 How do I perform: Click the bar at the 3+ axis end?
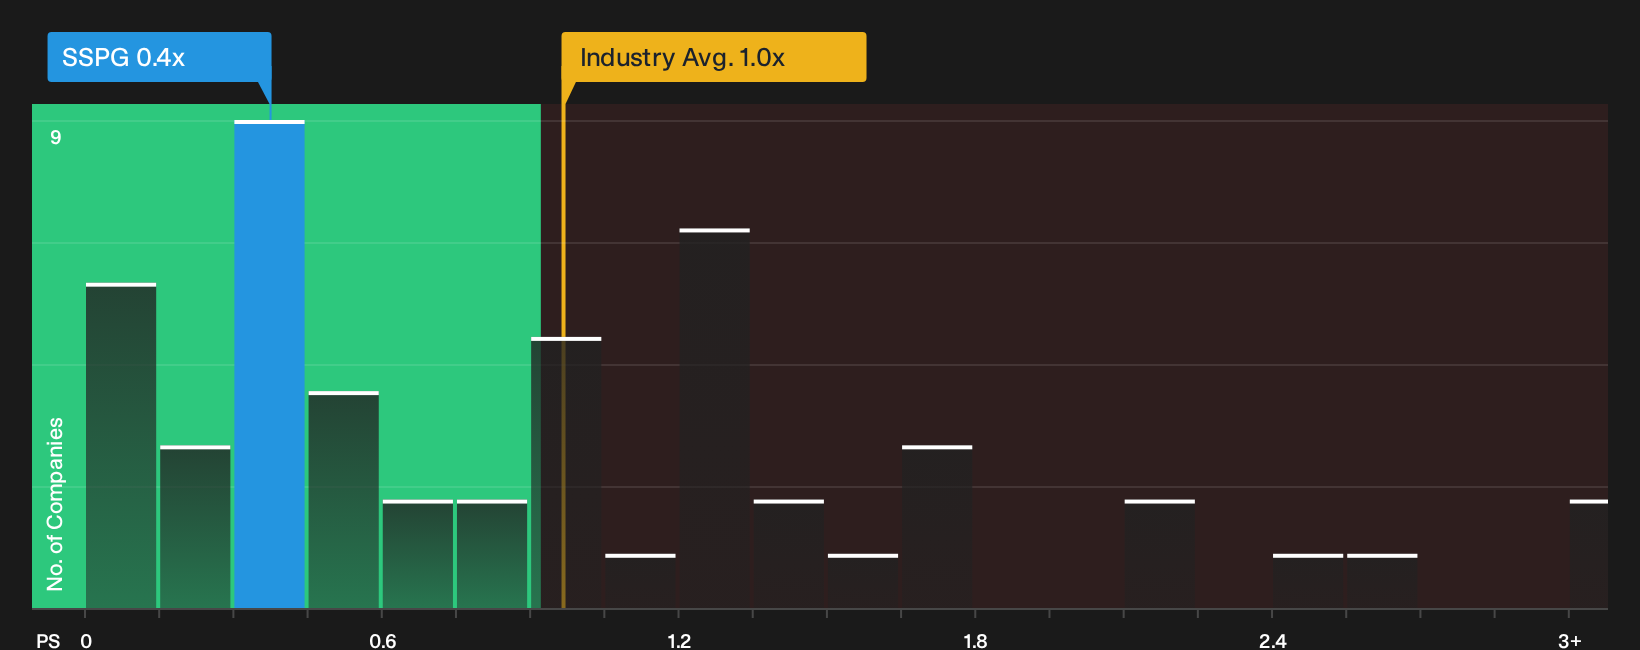tap(1589, 554)
